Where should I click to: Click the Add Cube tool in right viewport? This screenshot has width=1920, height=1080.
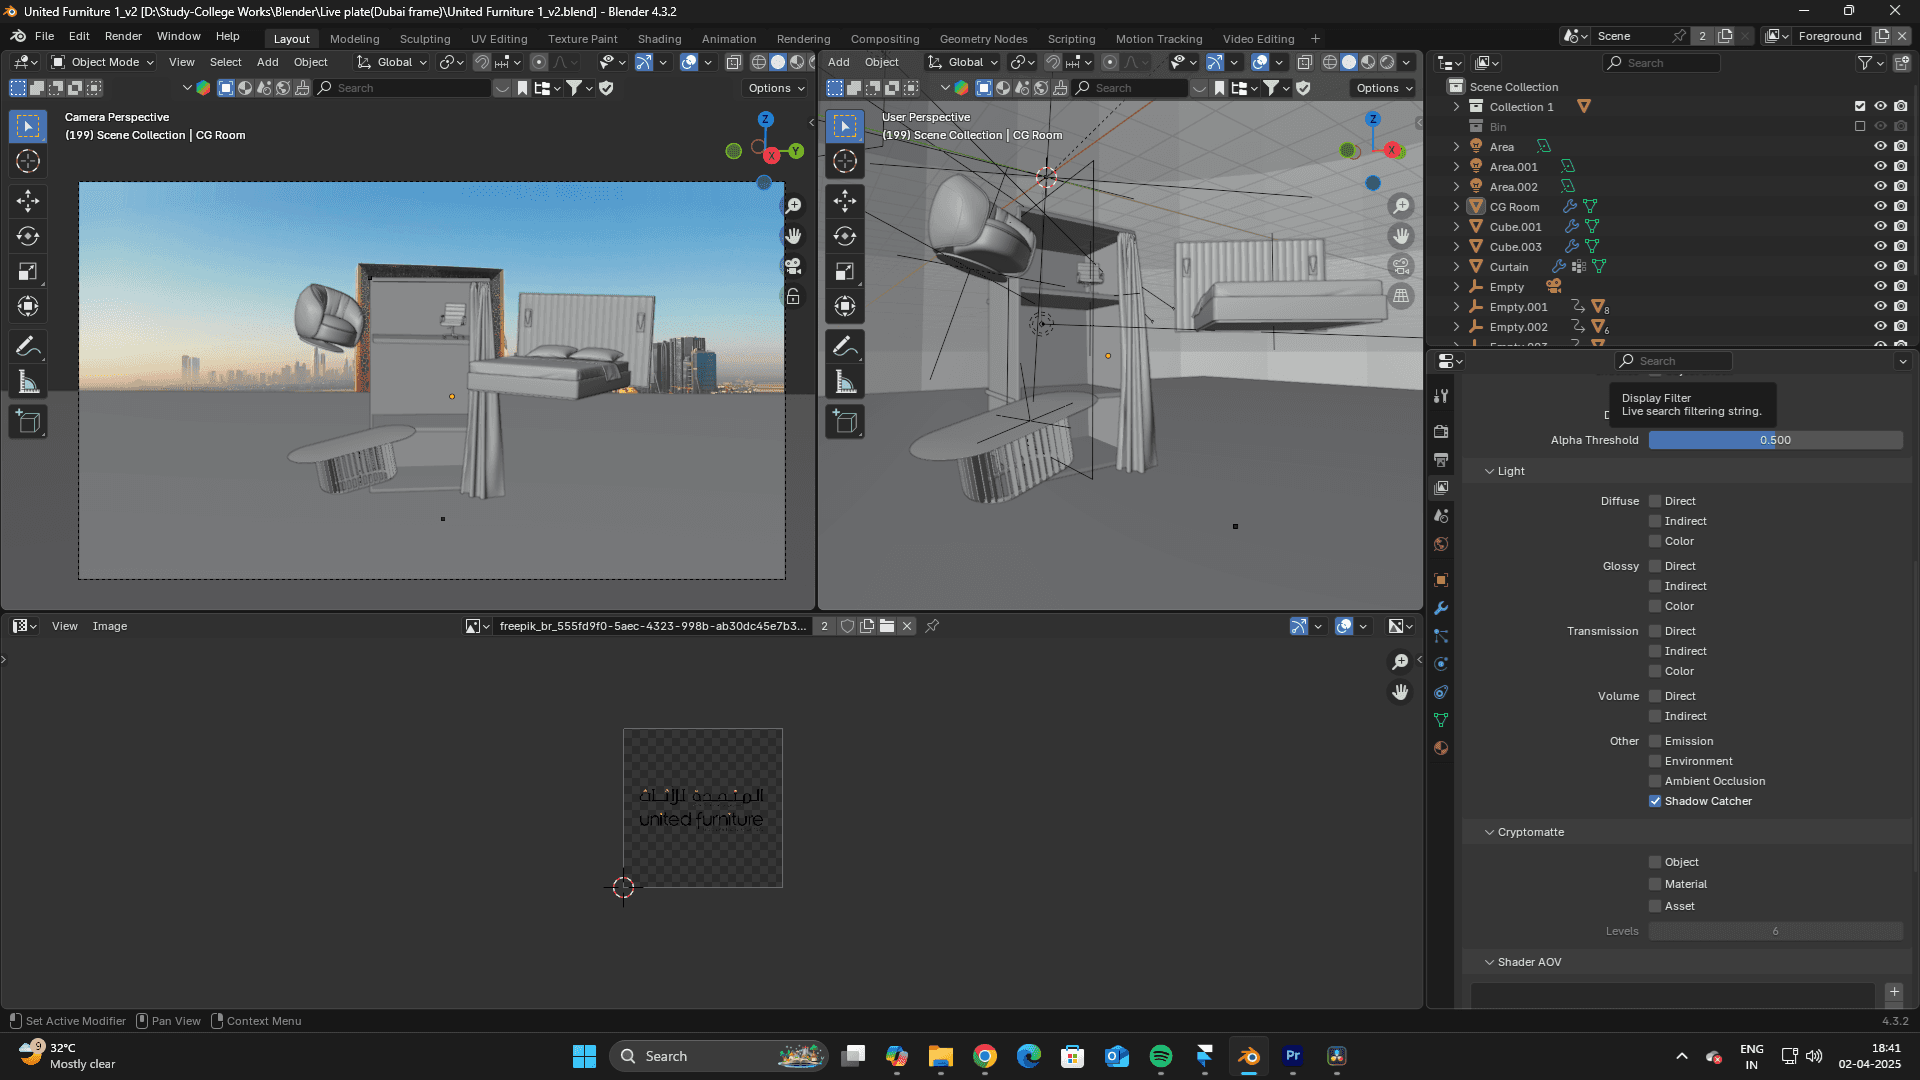pos(845,422)
